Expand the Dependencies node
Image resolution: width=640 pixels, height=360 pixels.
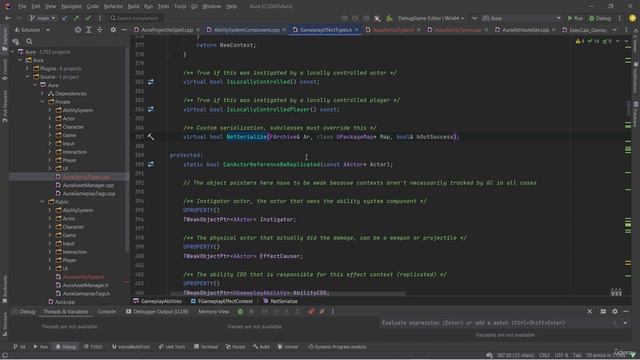coord(42,93)
